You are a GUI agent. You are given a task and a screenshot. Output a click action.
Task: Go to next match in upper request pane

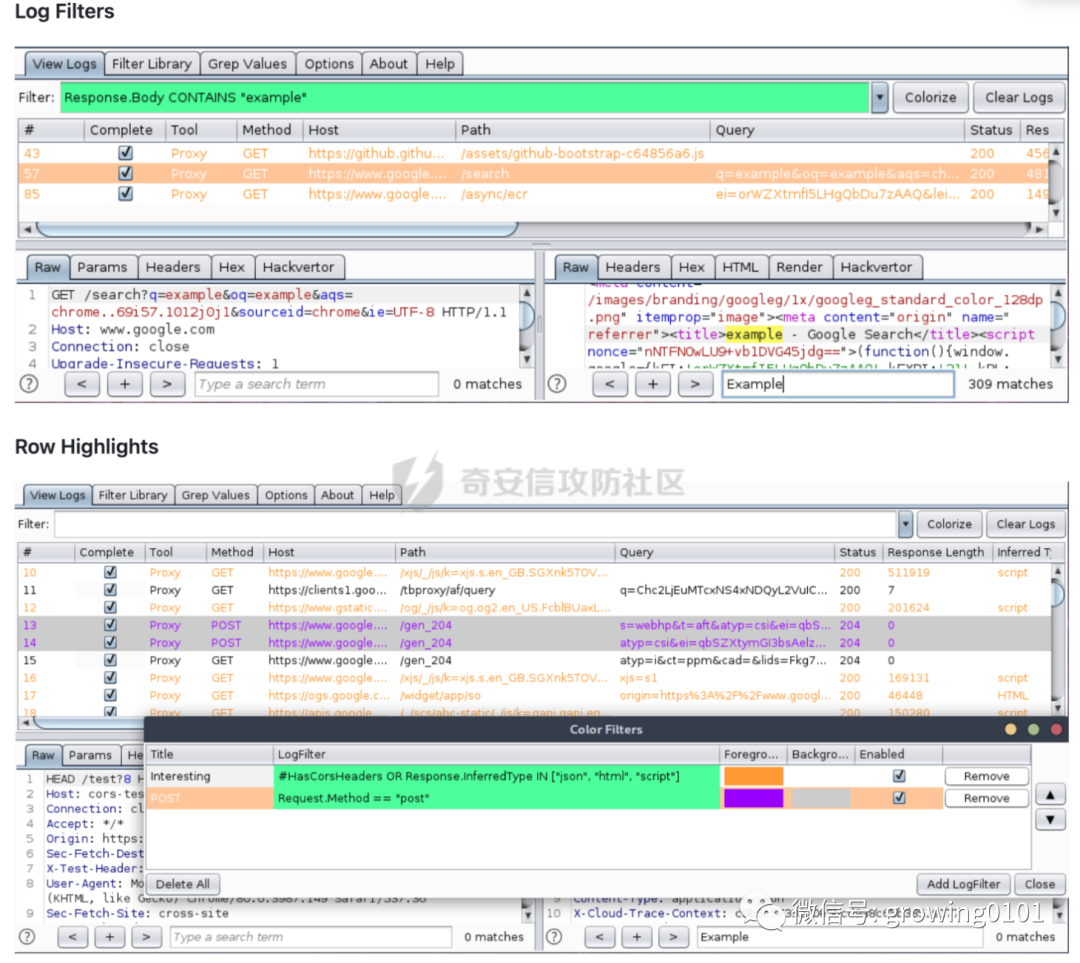pos(167,384)
